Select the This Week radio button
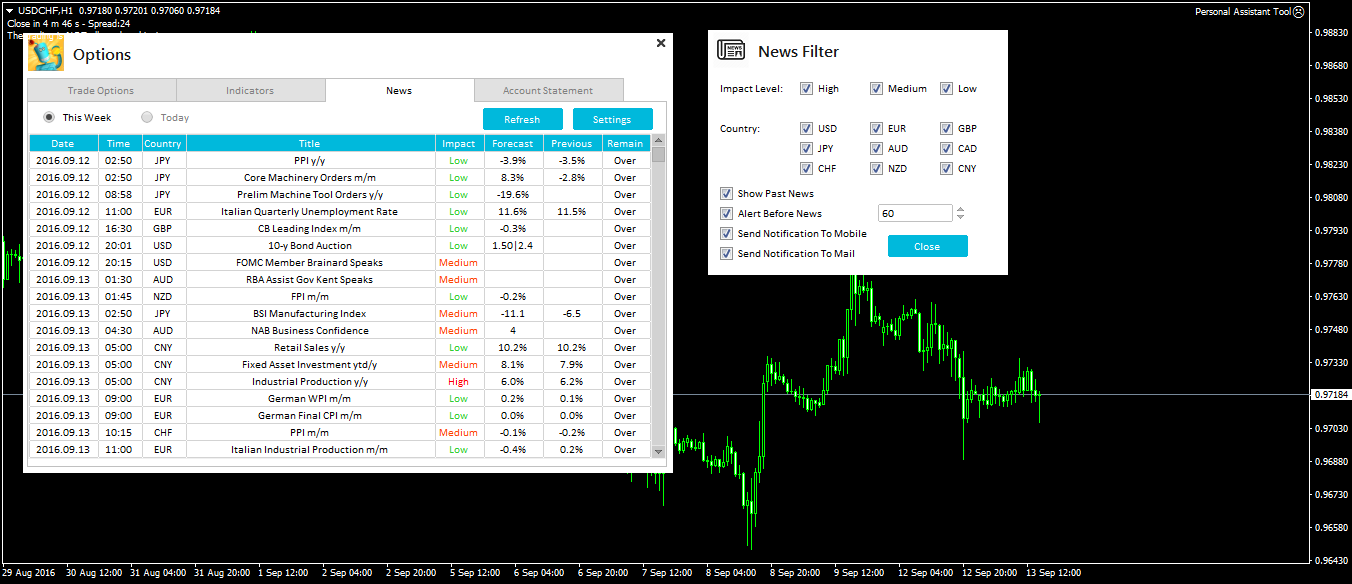 click(x=49, y=117)
